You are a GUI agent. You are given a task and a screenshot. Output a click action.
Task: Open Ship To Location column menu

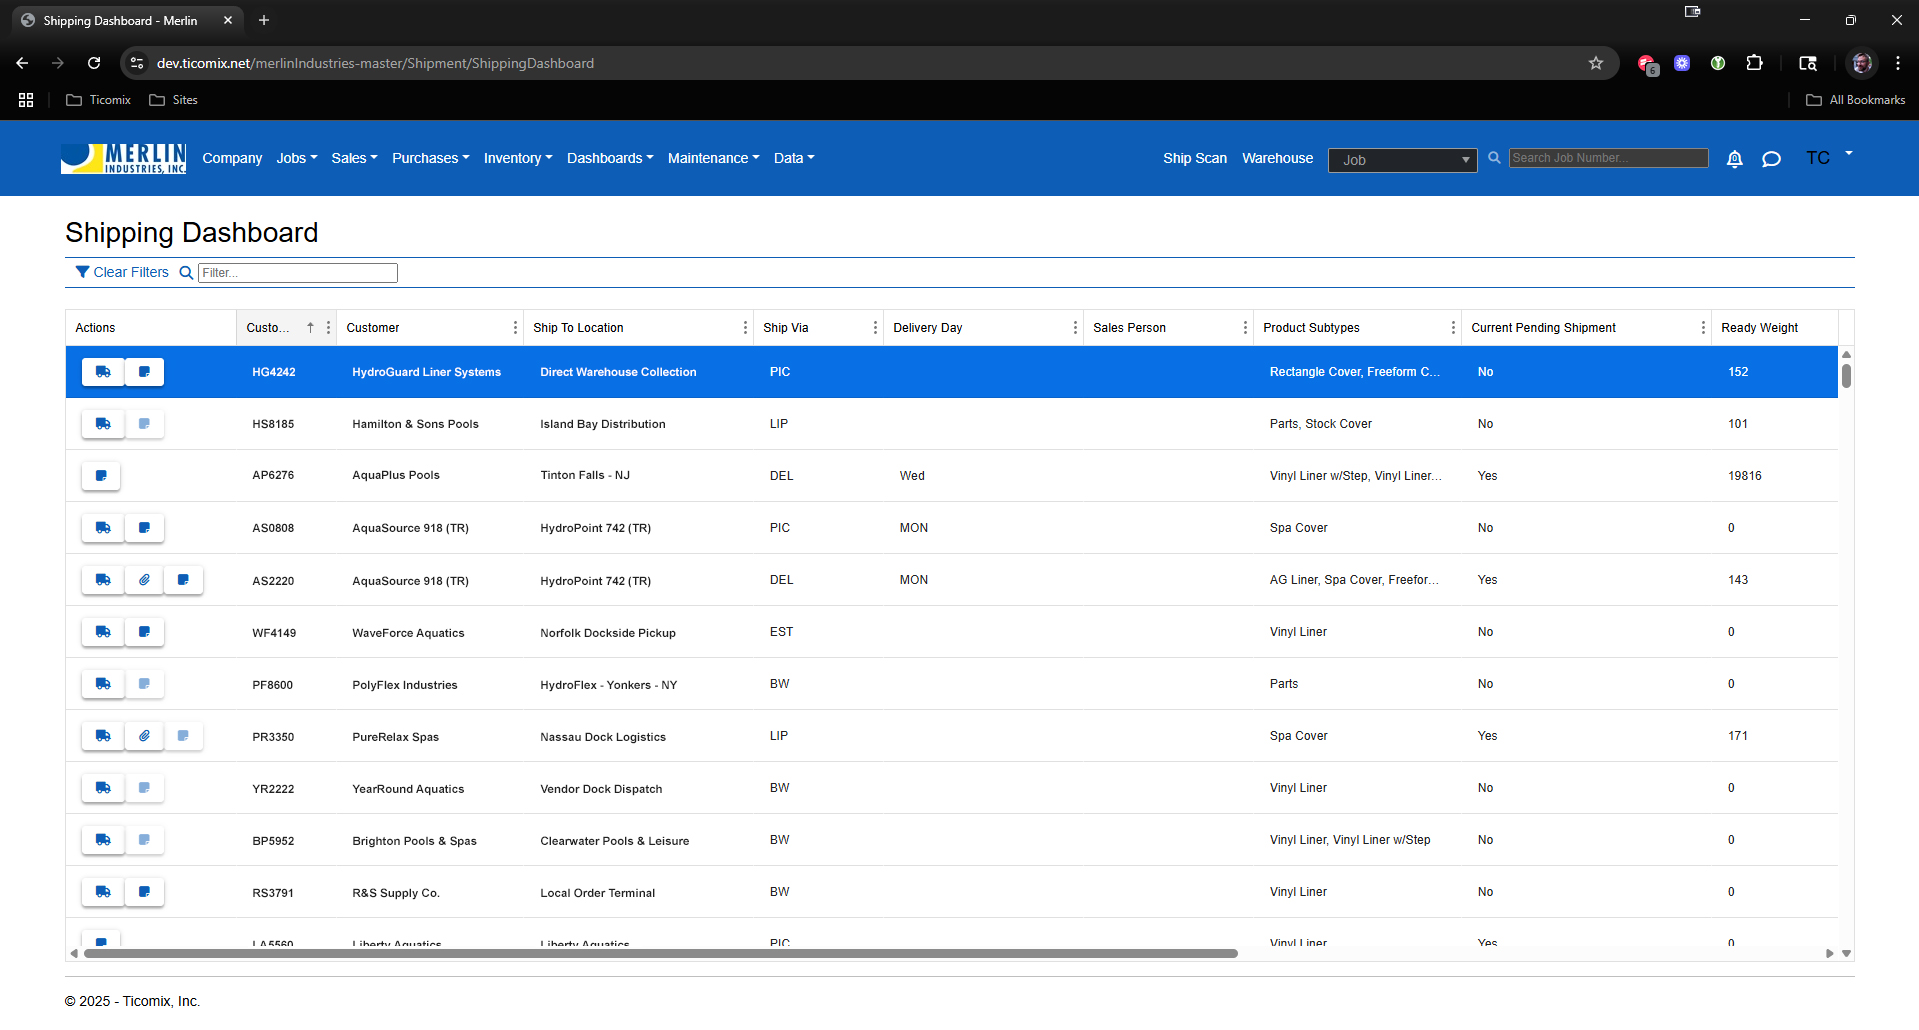click(745, 328)
